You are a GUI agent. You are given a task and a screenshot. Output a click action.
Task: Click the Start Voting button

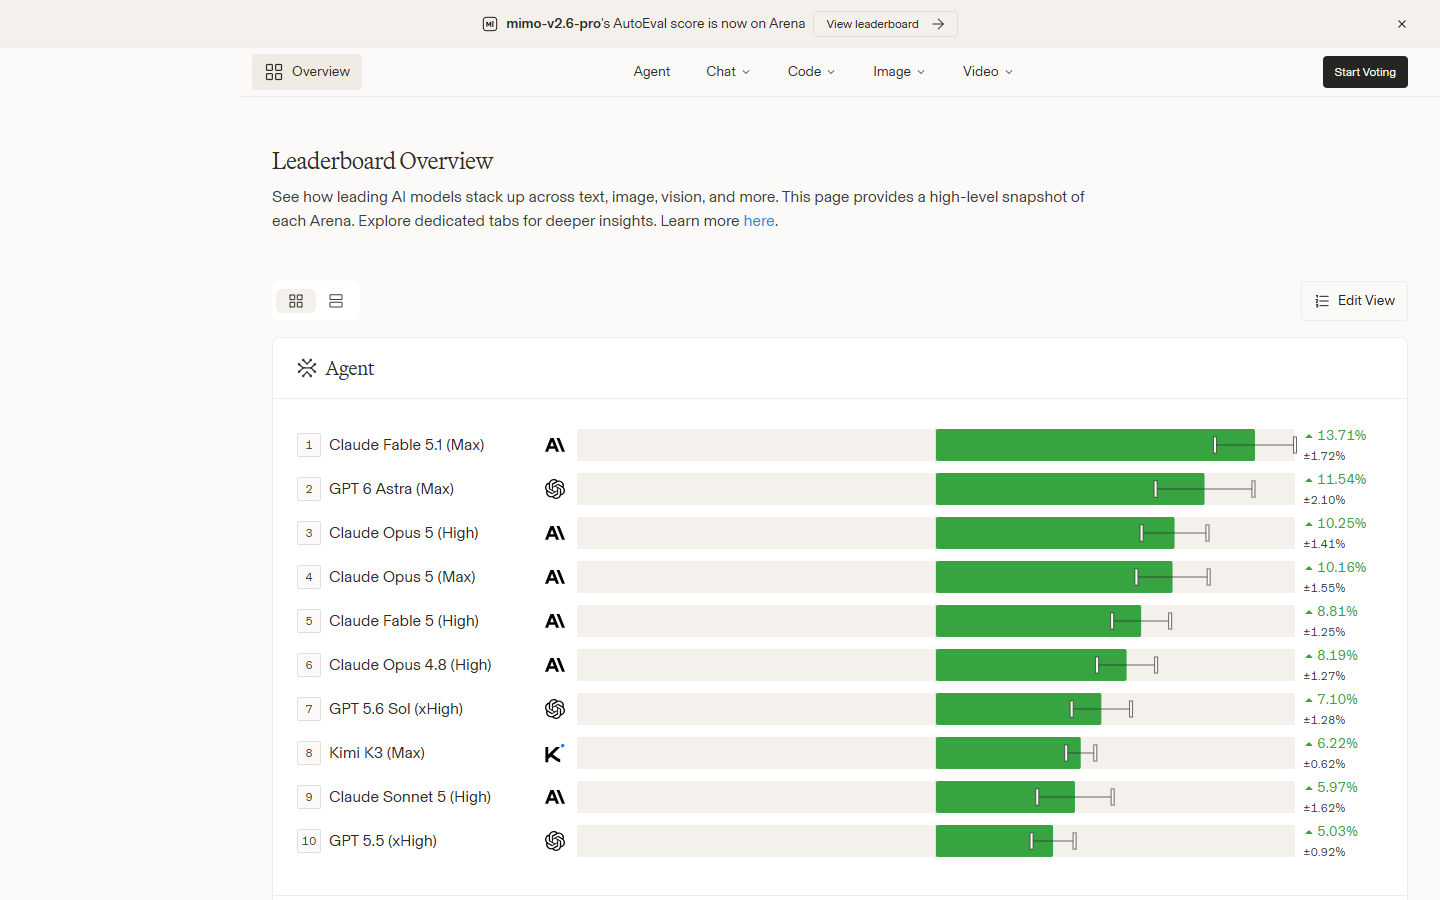[x=1365, y=72]
